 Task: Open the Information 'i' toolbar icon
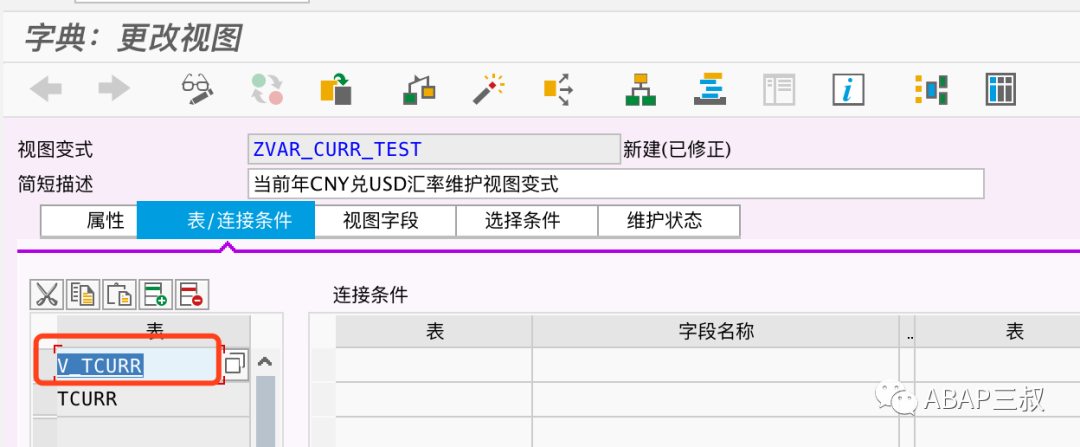[x=848, y=89]
